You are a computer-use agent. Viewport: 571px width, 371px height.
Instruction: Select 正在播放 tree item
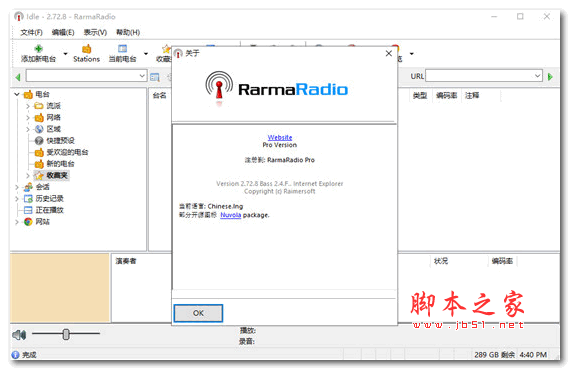50,210
